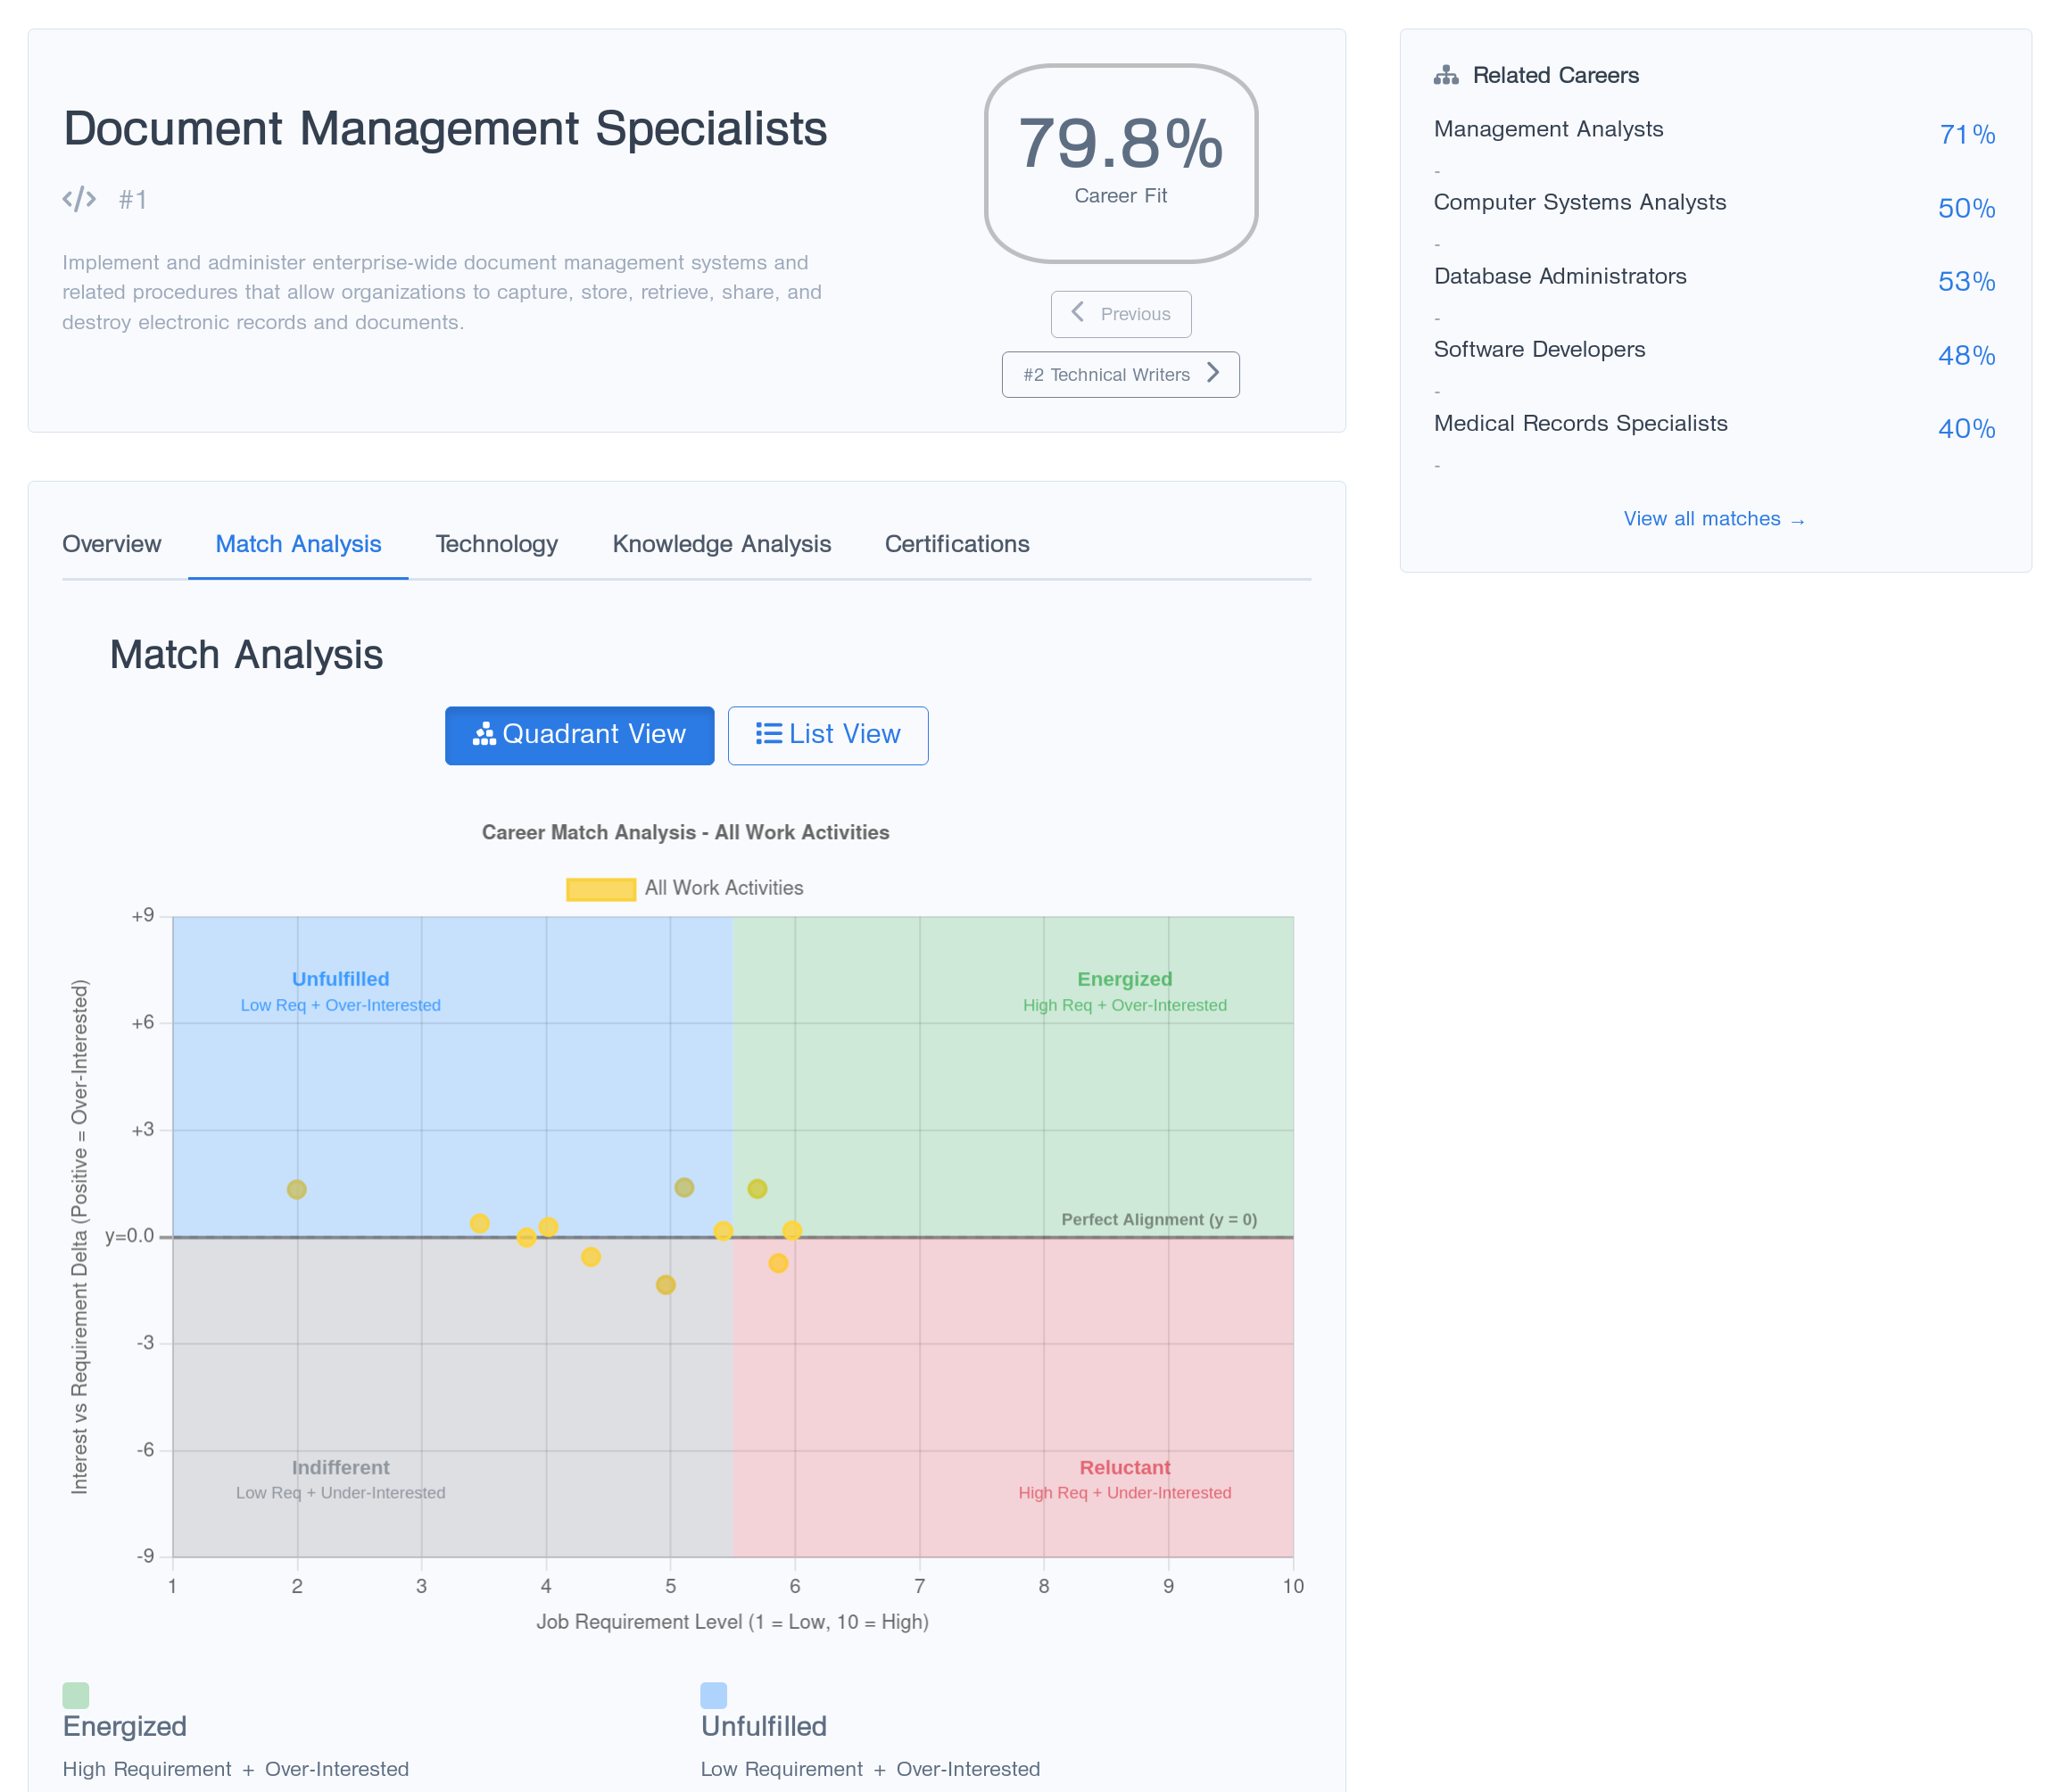Click the code brackets icon under title
Image resolution: width=2061 pixels, height=1792 pixels.
pos(79,199)
